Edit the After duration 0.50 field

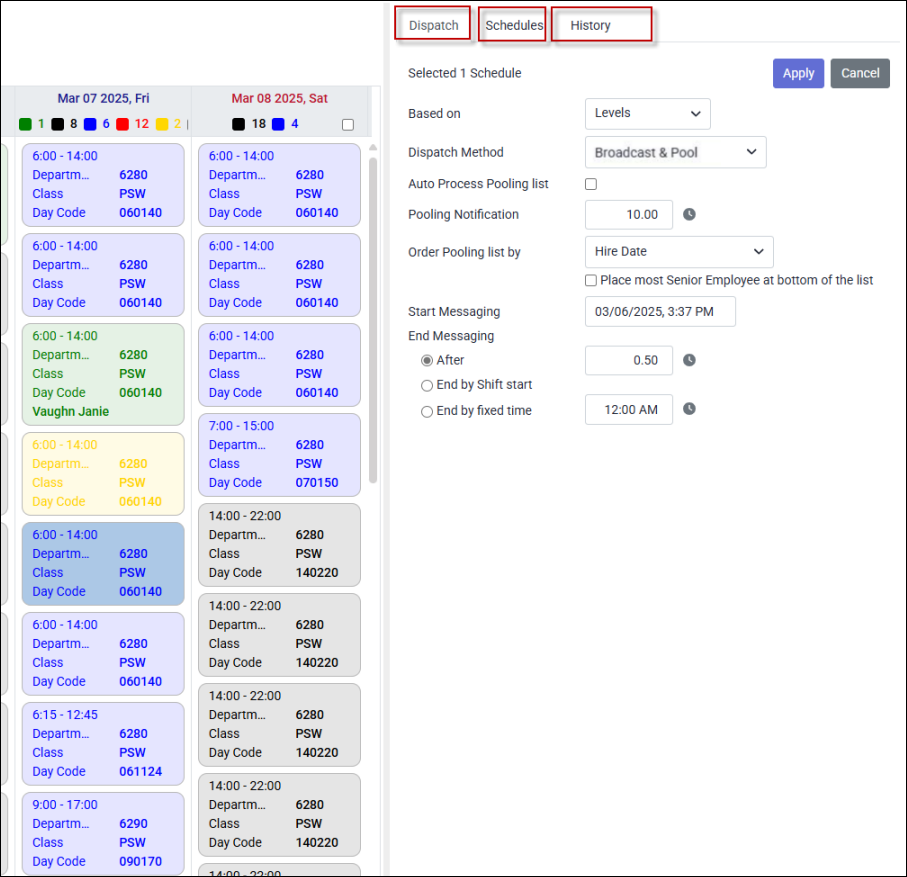point(629,360)
